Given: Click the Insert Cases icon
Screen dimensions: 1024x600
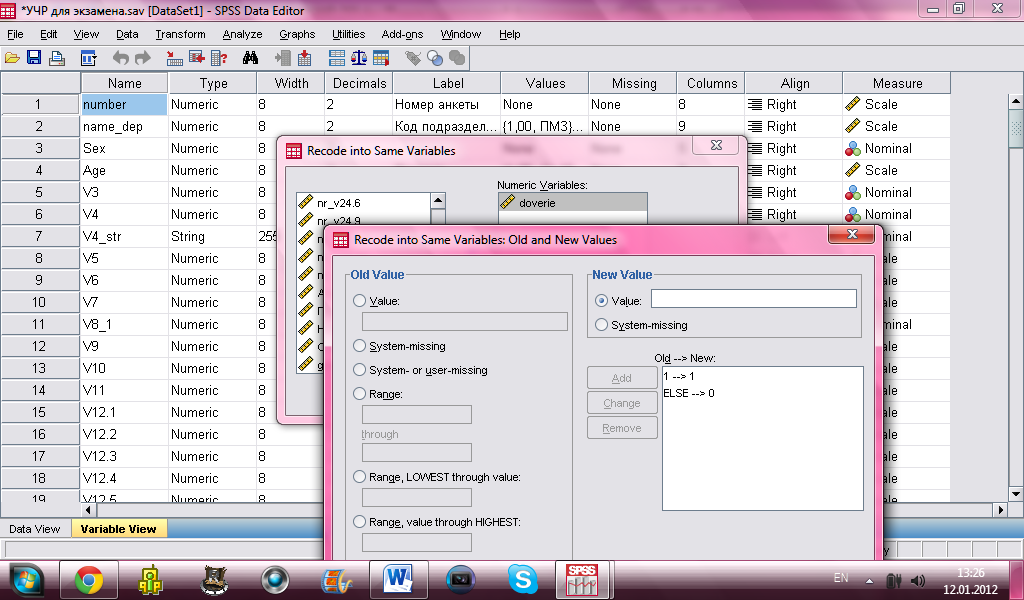Looking at the screenshot, I should click(x=282, y=58).
